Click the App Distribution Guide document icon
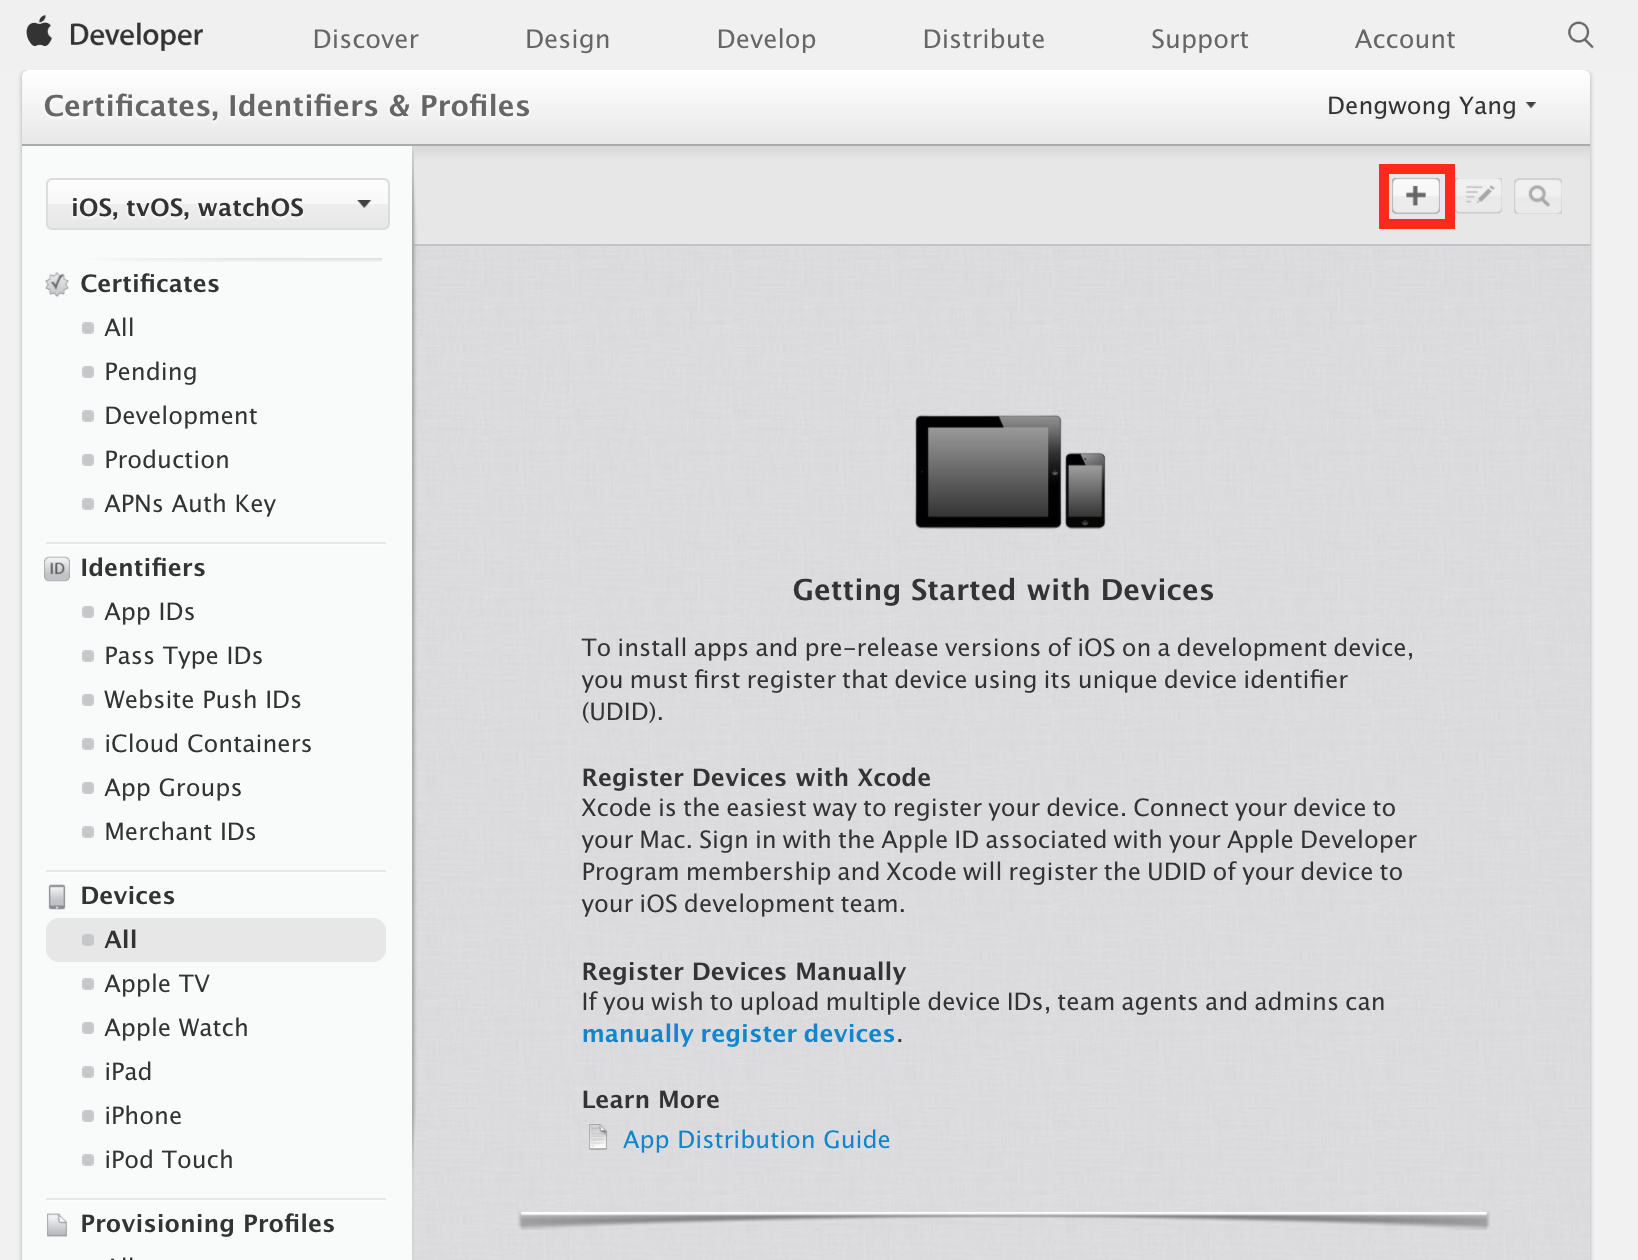Viewport: 1638px width, 1260px height. 598,1138
